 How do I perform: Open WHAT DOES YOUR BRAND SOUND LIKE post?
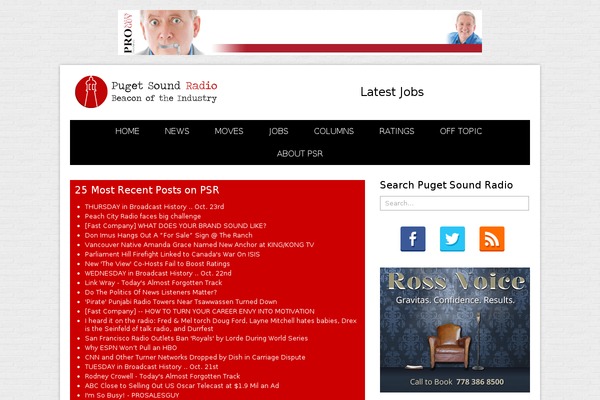coord(175,226)
